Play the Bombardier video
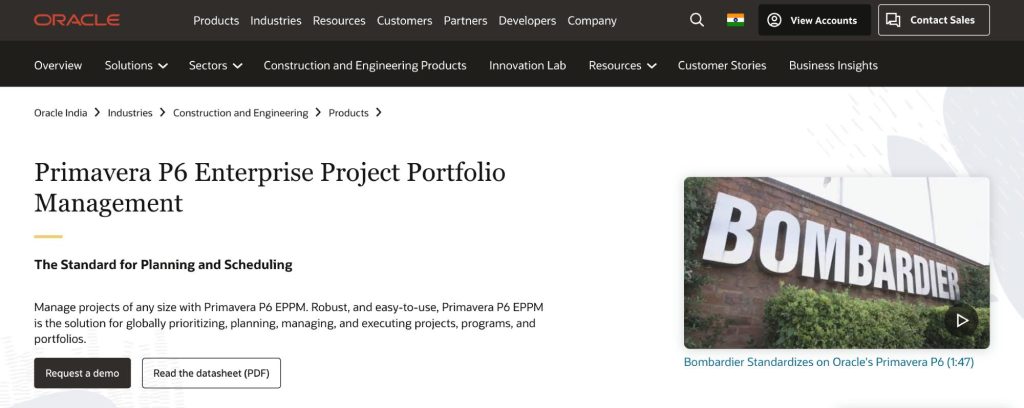Viewport: 1024px width, 408px height. [961, 321]
